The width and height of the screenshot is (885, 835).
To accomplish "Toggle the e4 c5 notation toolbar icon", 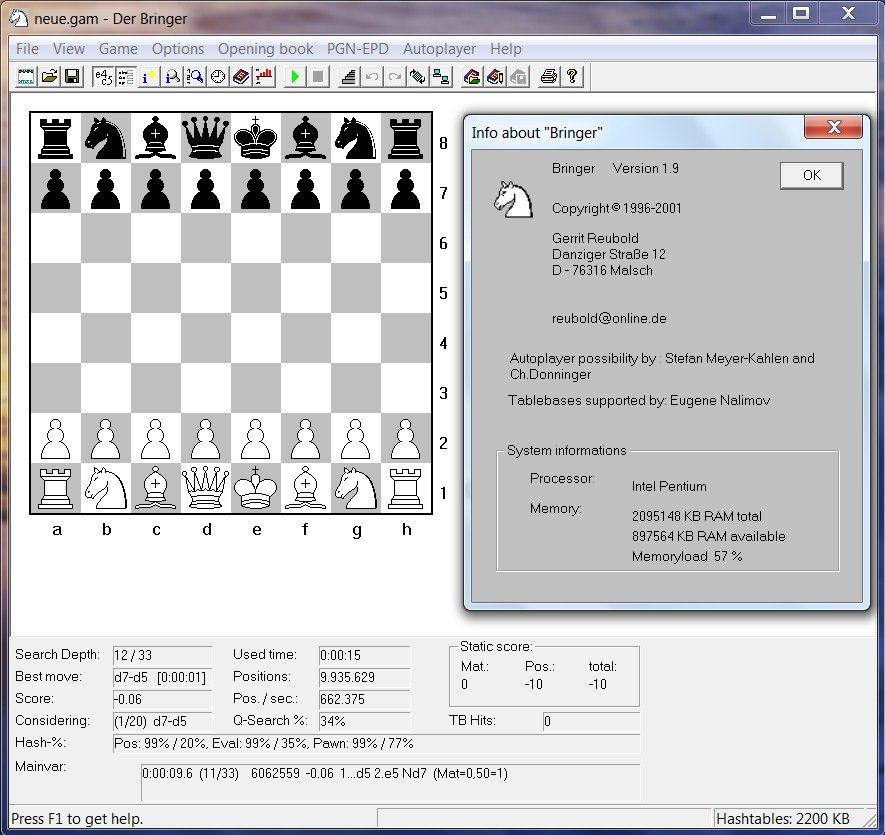I will [103, 76].
